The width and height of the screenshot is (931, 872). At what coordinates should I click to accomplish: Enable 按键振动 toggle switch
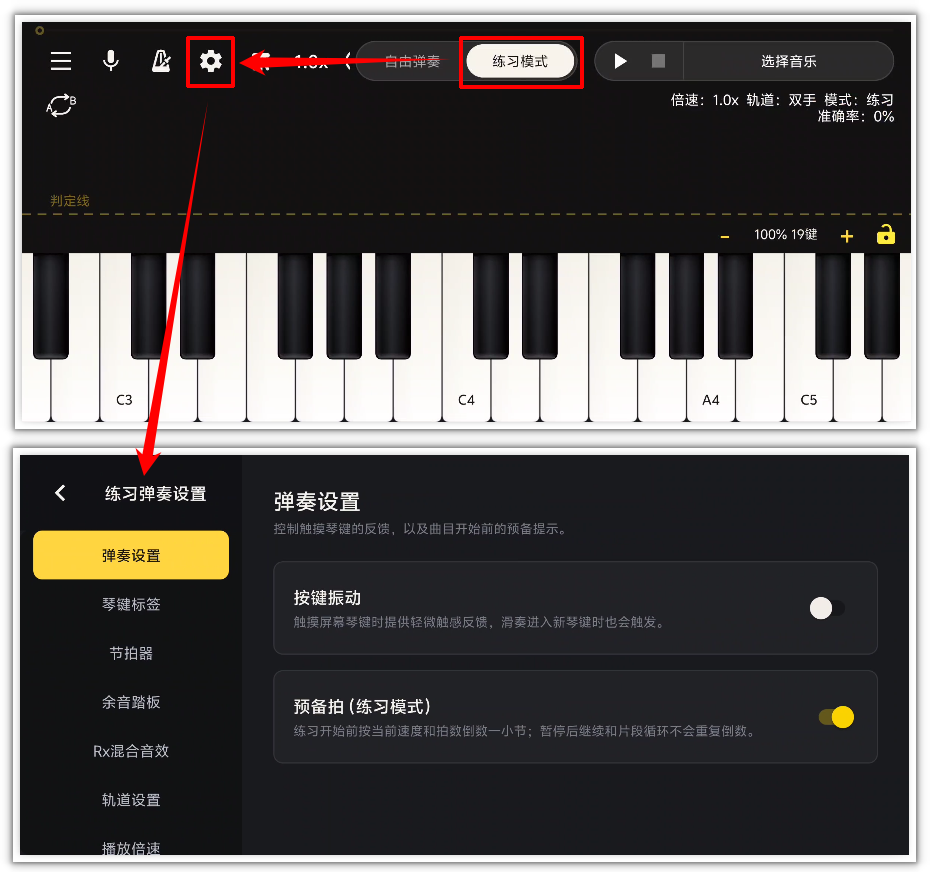click(827, 608)
